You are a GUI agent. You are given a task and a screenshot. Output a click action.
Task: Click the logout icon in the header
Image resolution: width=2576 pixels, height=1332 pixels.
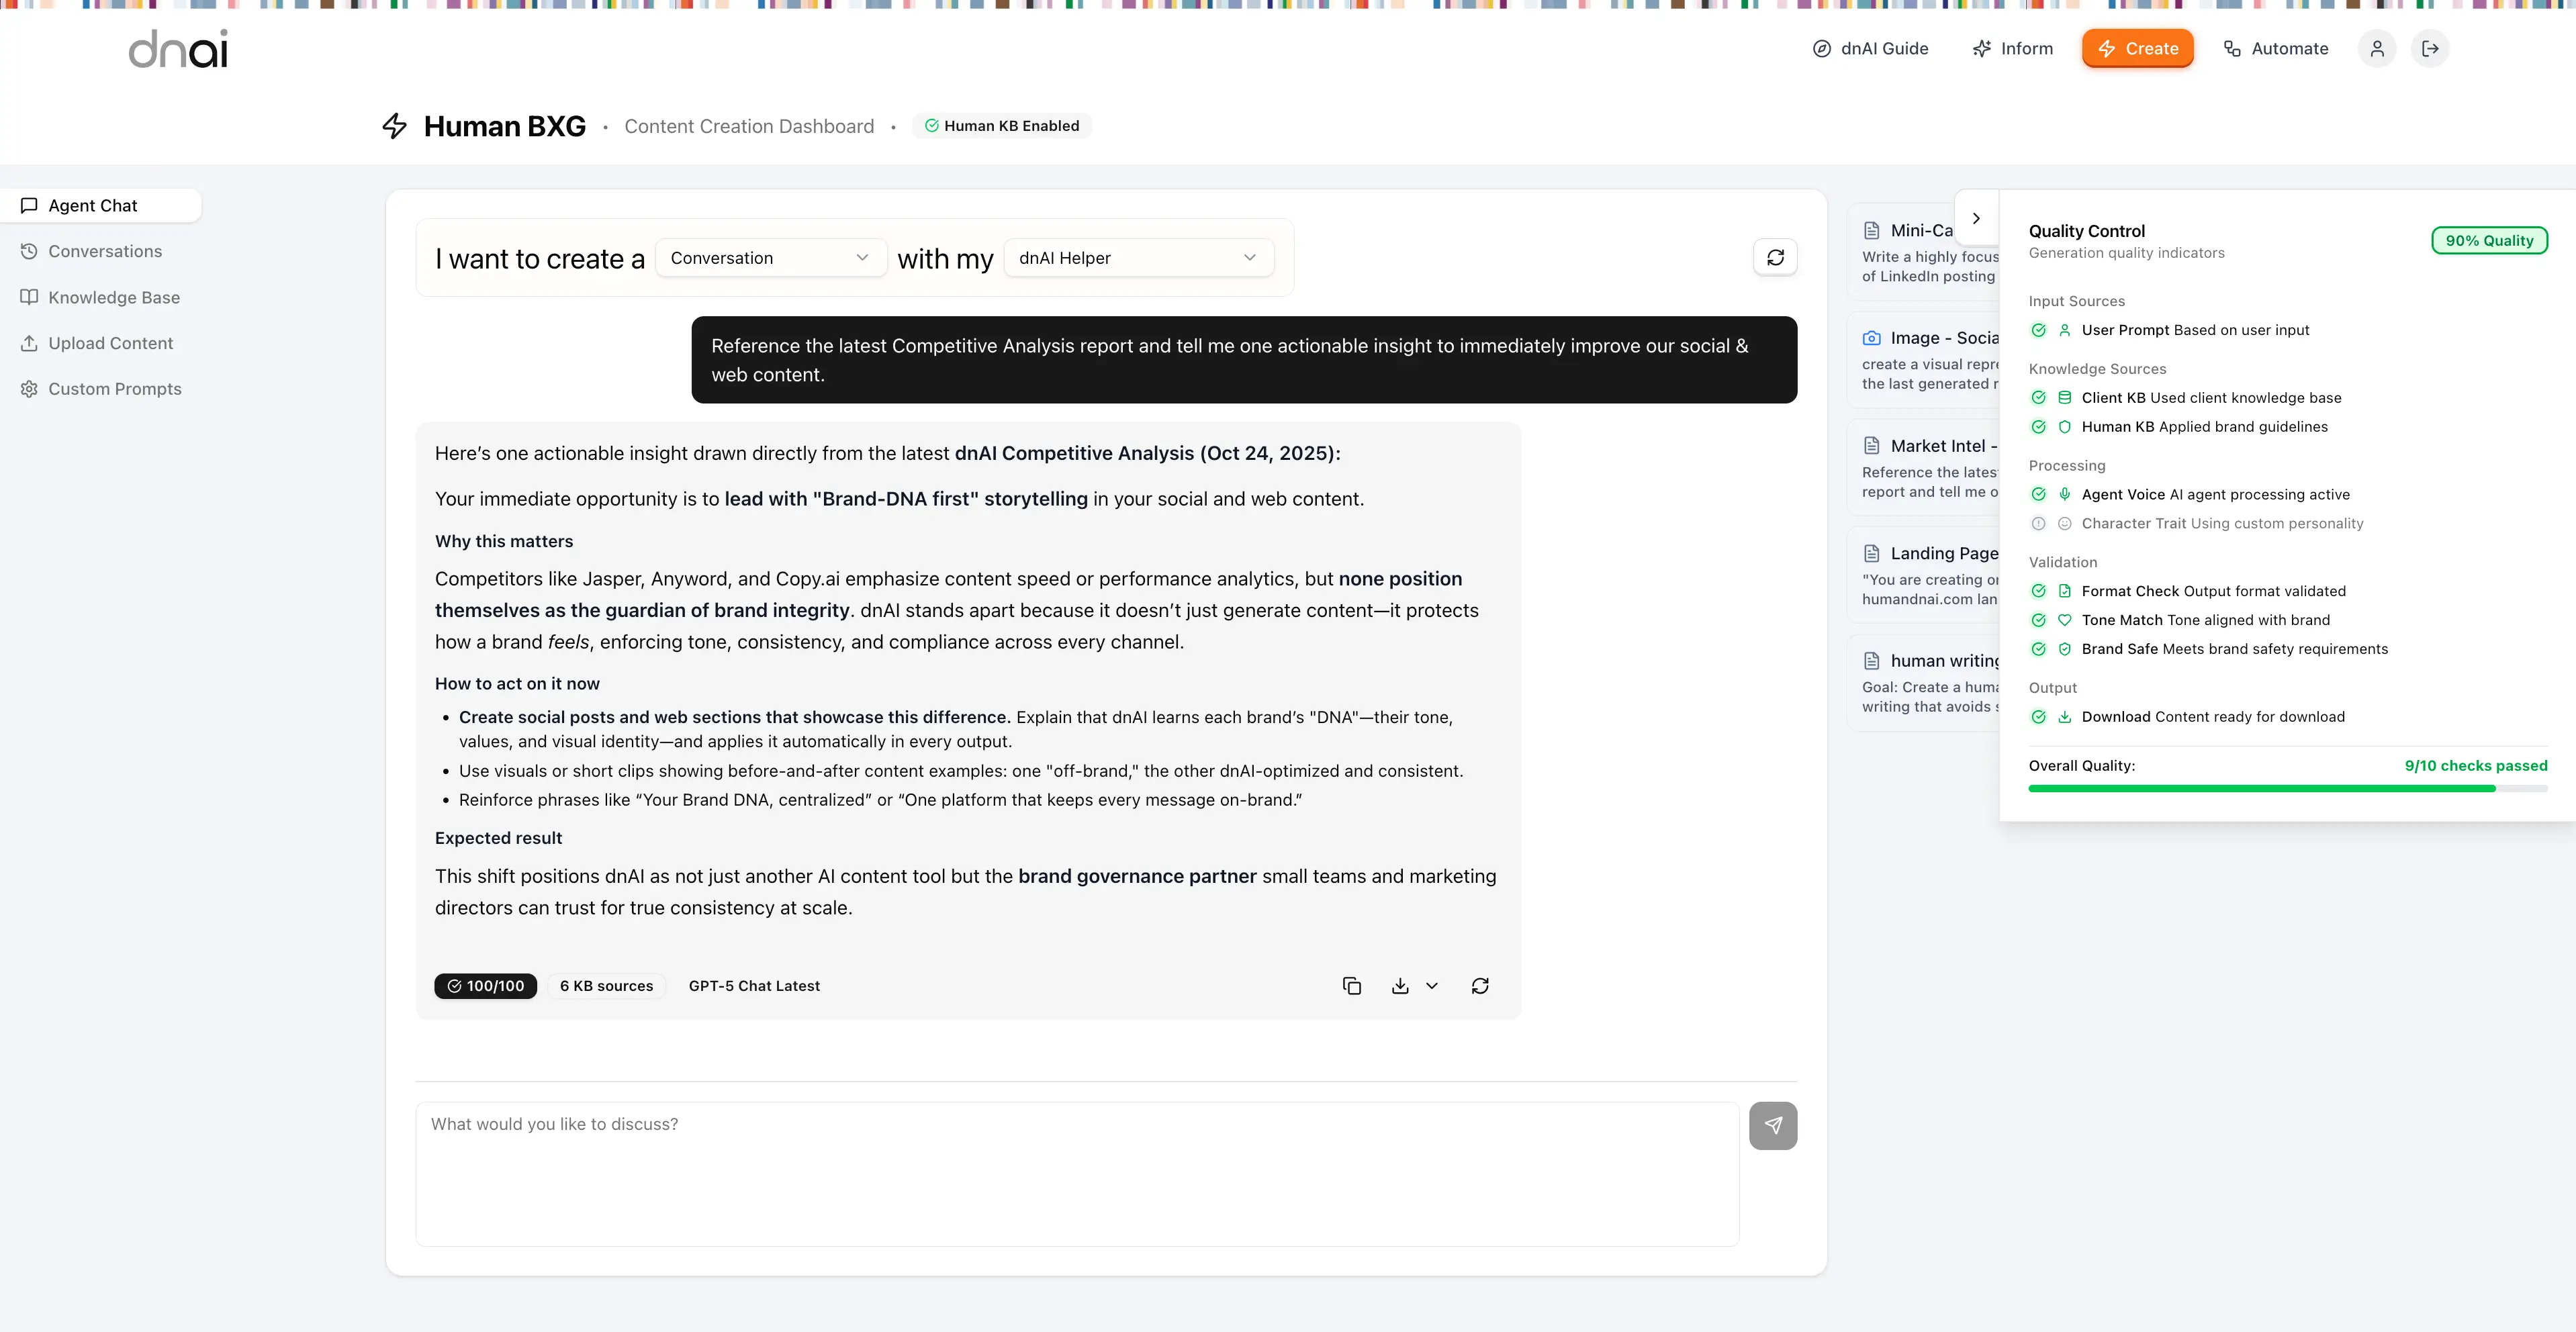[2430, 49]
